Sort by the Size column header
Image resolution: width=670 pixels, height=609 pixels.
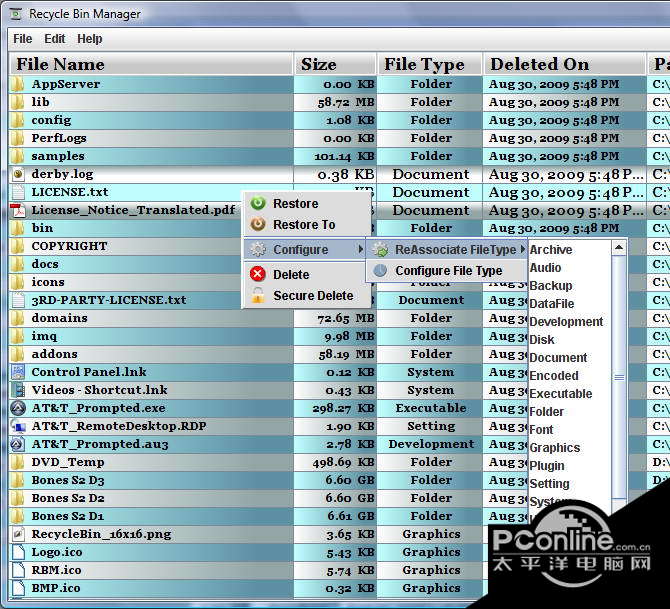[x=335, y=64]
